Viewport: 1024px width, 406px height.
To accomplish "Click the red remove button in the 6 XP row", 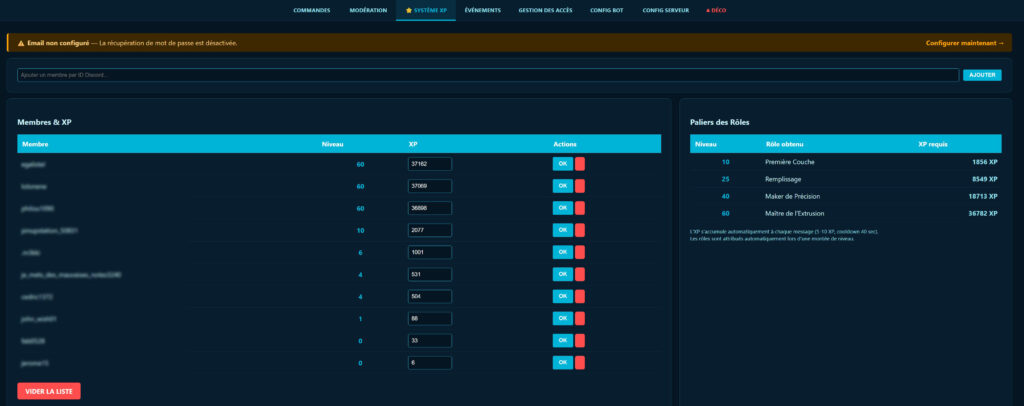I will 580,362.
